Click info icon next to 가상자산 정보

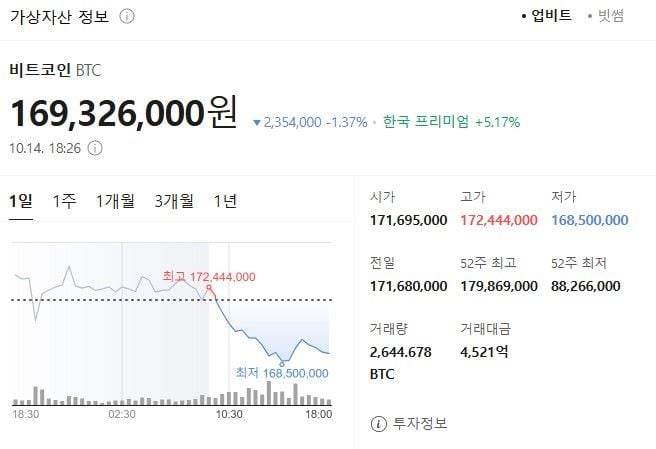pos(126,17)
